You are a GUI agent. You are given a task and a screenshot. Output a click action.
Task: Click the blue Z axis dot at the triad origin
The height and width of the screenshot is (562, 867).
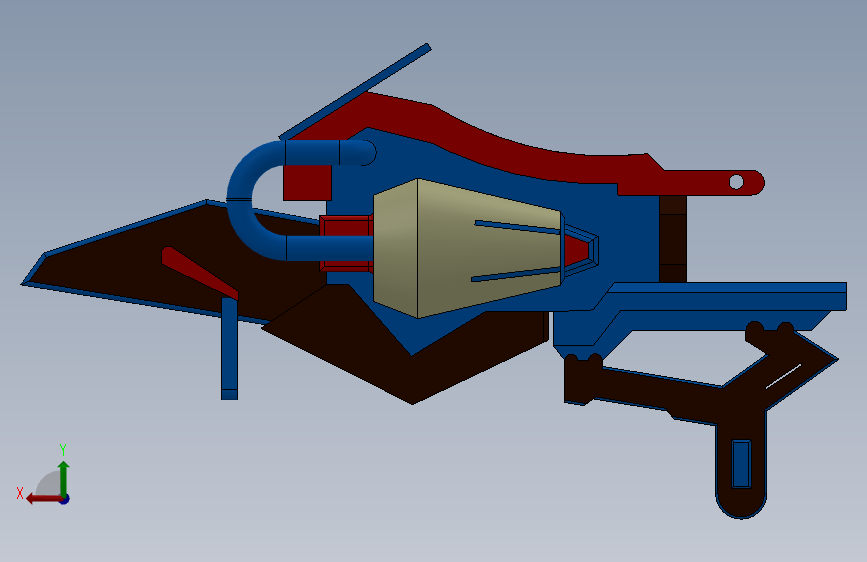click(x=65, y=499)
